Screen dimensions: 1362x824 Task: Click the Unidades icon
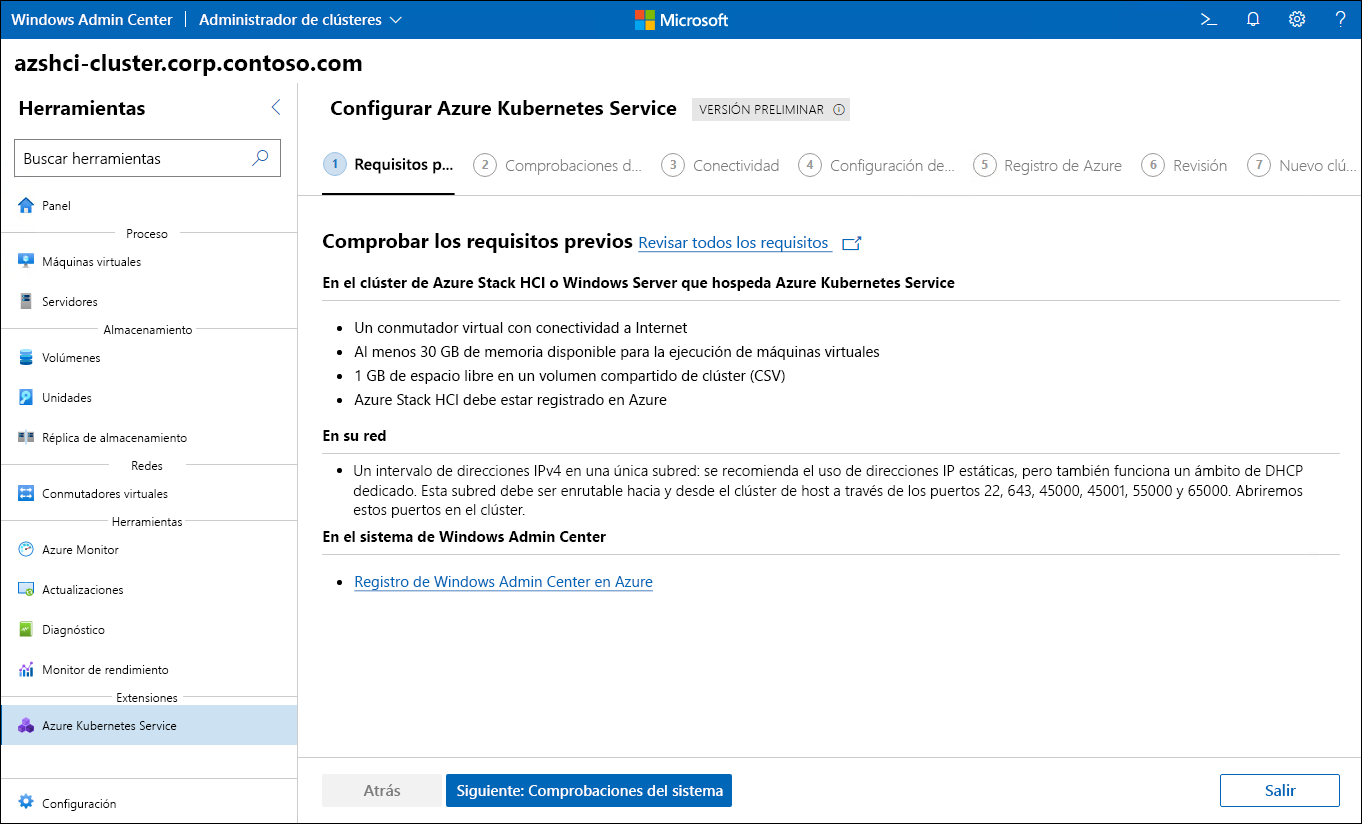[26, 397]
